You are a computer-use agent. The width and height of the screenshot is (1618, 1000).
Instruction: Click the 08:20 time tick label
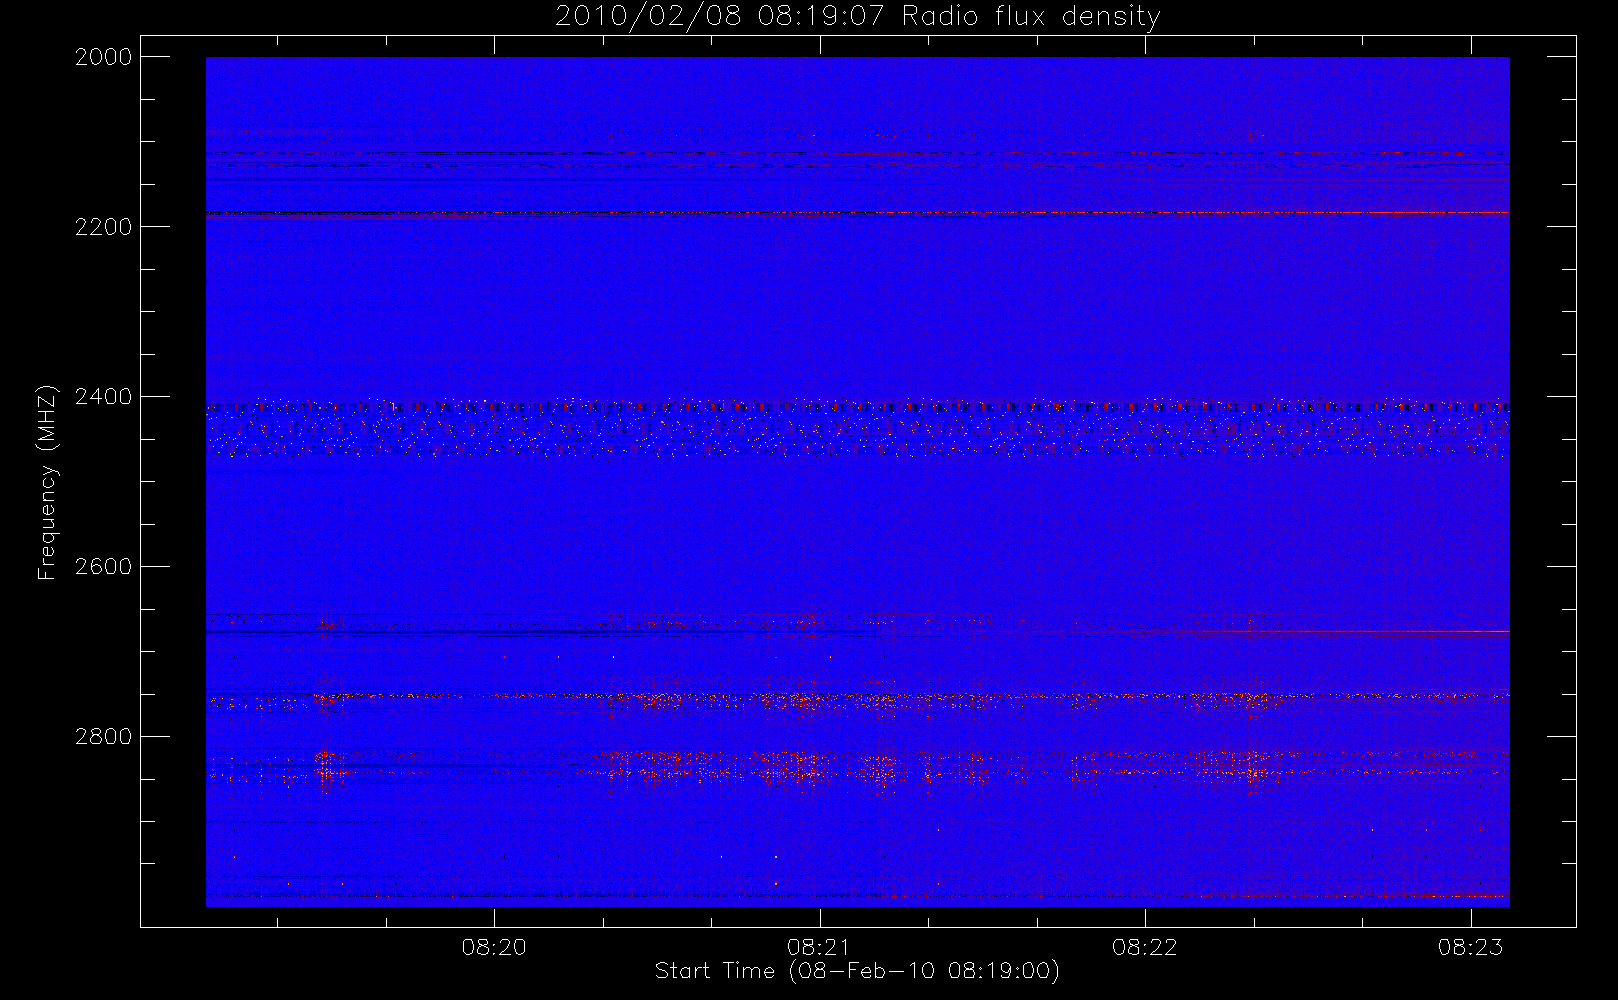494,947
